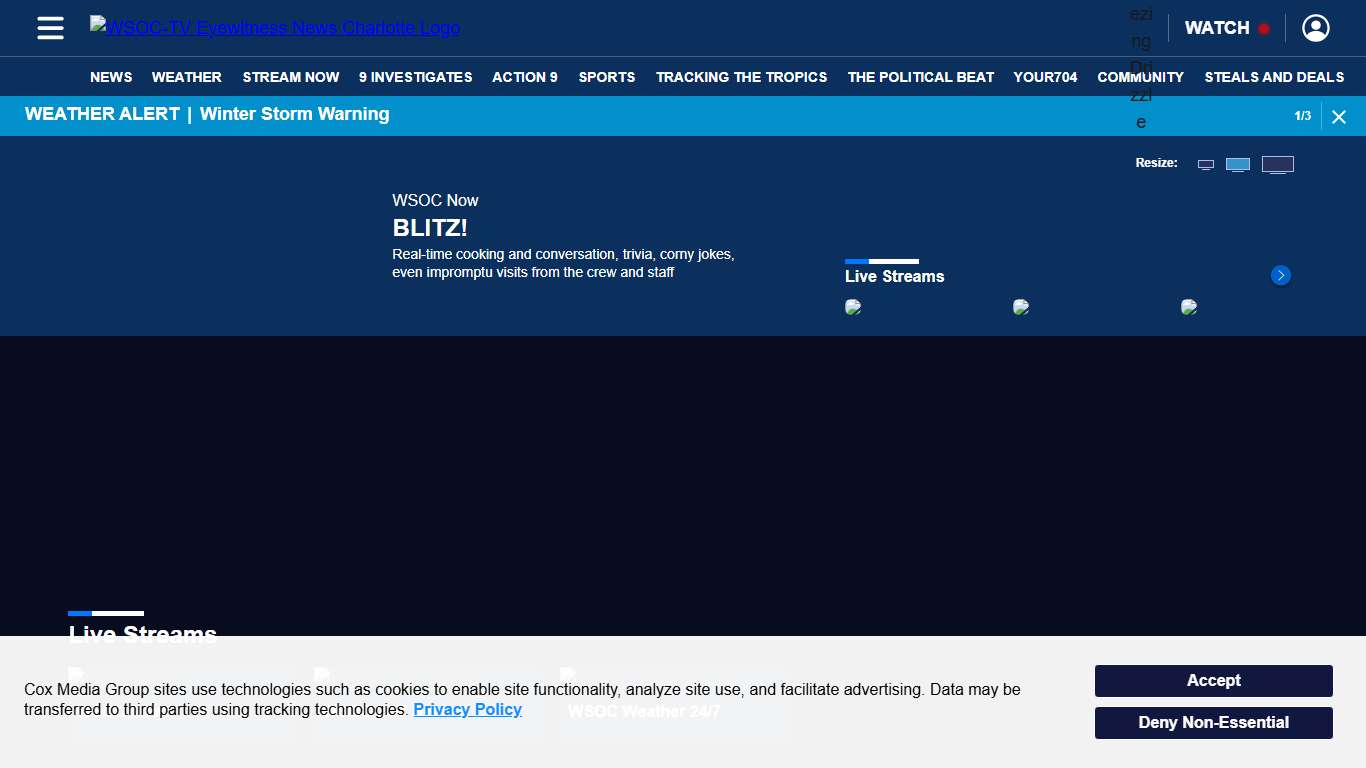Open the Privacy Policy link

(x=467, y=710)
